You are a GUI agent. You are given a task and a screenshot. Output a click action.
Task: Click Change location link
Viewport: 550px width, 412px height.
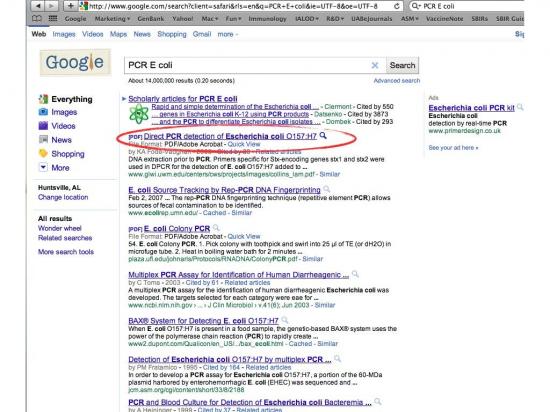pyautogui.click(x=63, y=197)
